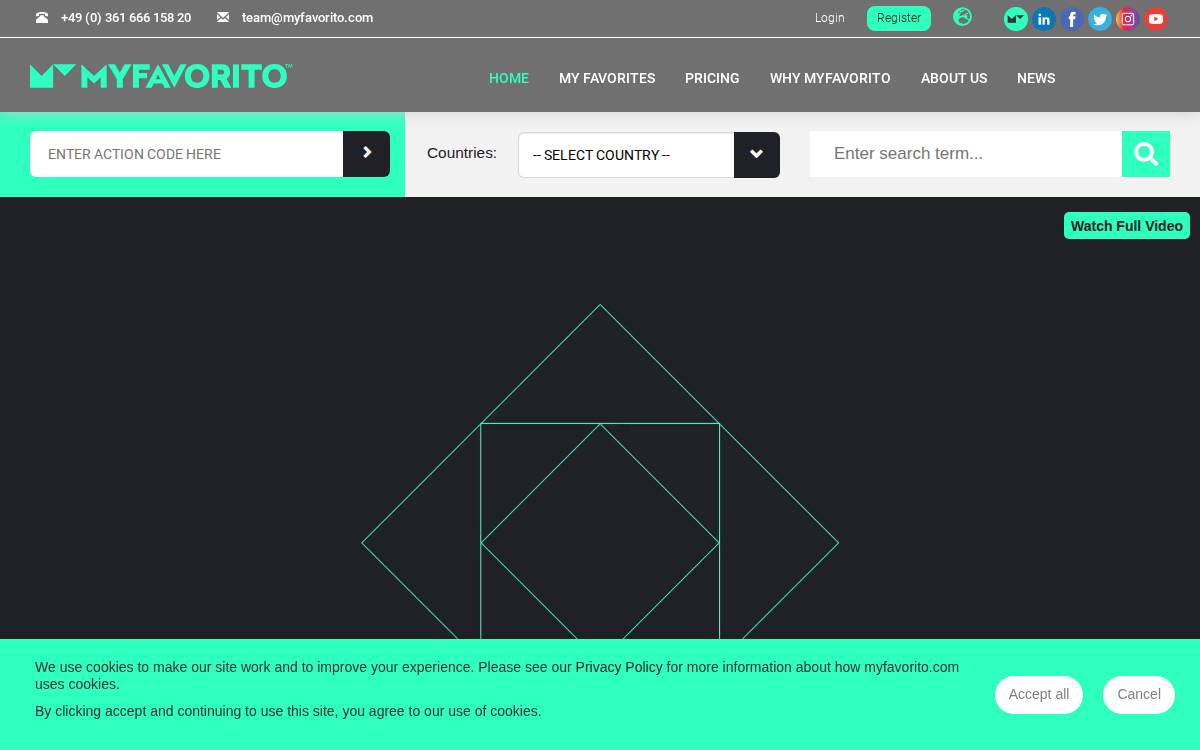Open the NEWS menu item
1200x750 pixels.
1036,78
